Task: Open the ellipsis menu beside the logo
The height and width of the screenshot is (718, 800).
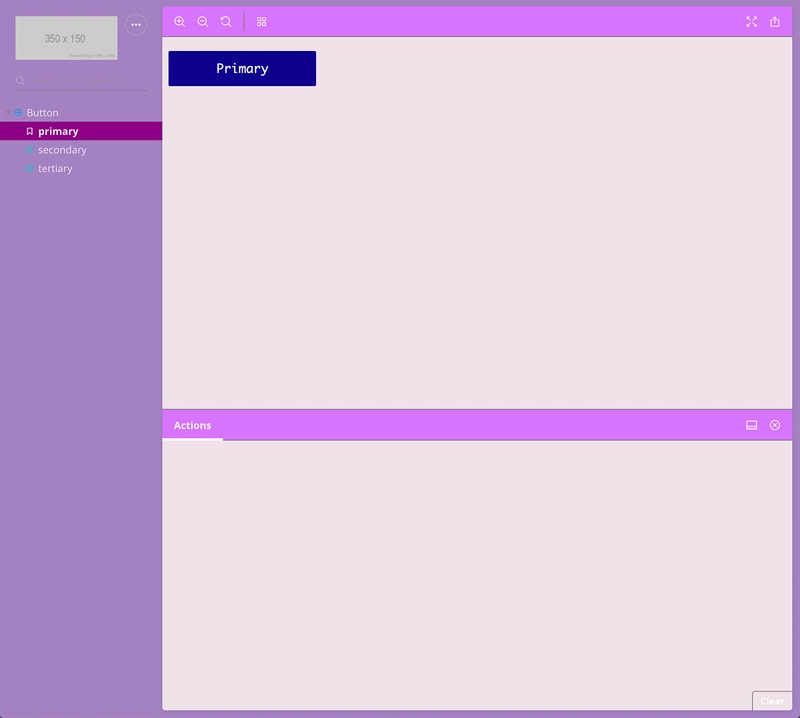Action: tap(136, 24)
